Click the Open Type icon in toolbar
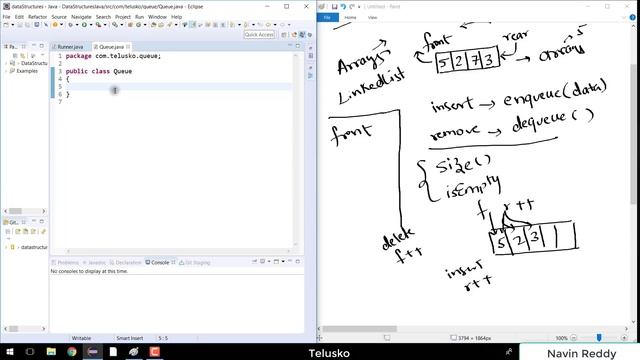 [x=153, y=25]
